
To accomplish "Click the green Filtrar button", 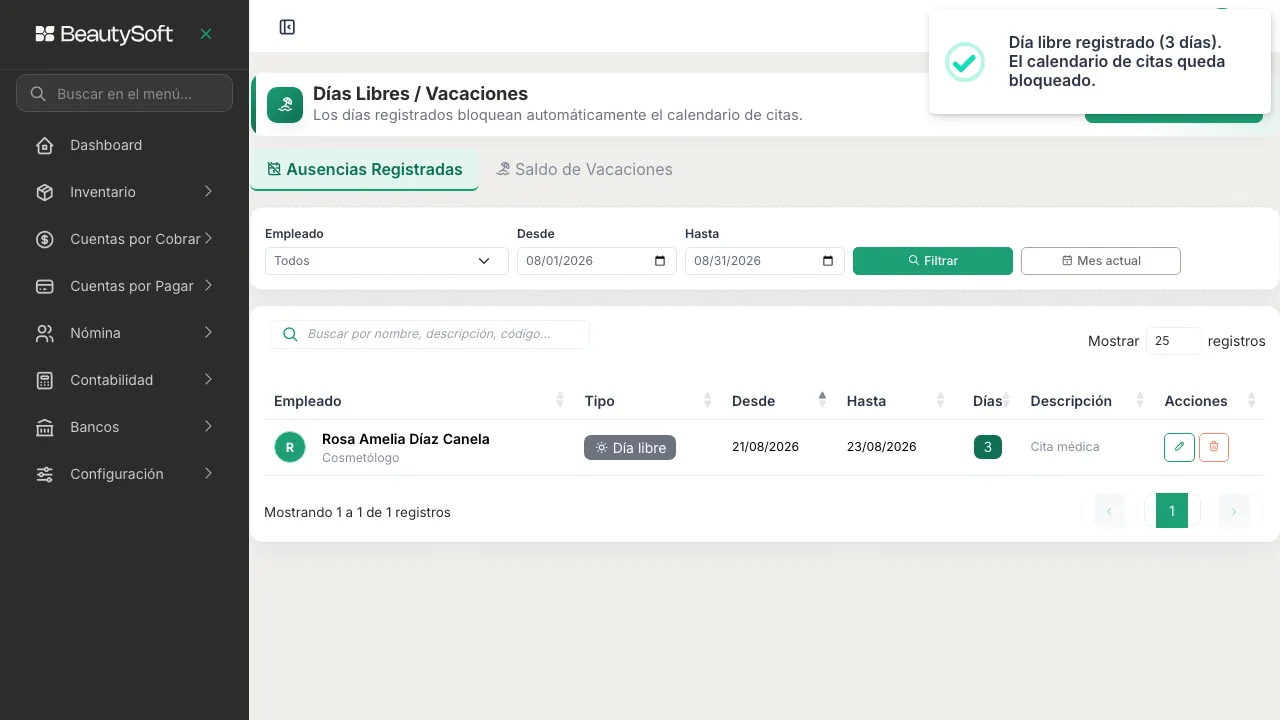I will (x=933, y=261).
